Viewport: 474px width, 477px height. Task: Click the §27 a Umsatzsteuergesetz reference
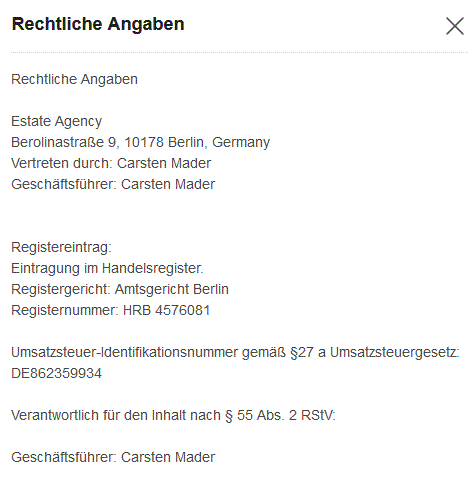point(375,352)
